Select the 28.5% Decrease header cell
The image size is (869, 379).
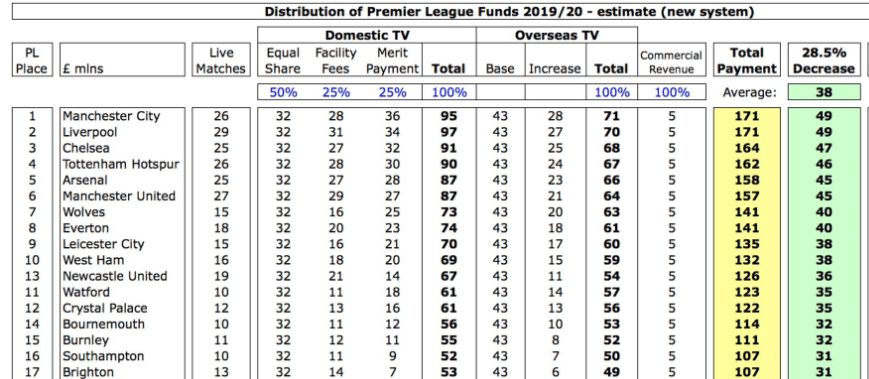[x=824, y=60]
